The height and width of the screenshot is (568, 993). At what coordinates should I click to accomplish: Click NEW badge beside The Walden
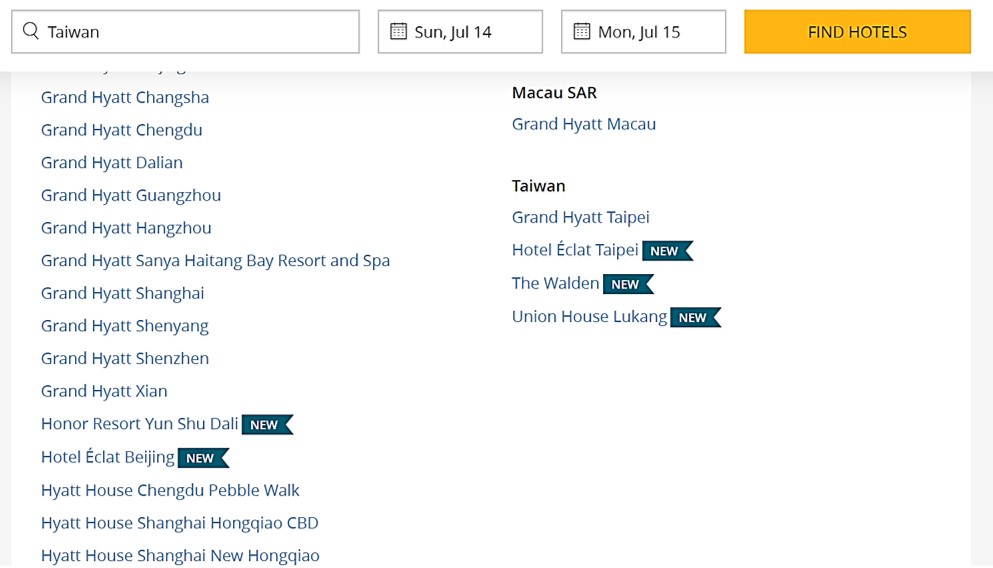[x=627, y=284]
